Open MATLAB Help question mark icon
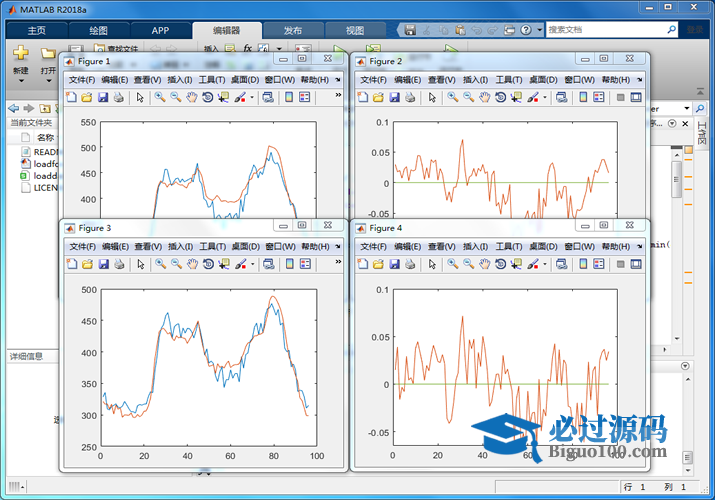Screen dimensions: 715x500 (526, 30)
